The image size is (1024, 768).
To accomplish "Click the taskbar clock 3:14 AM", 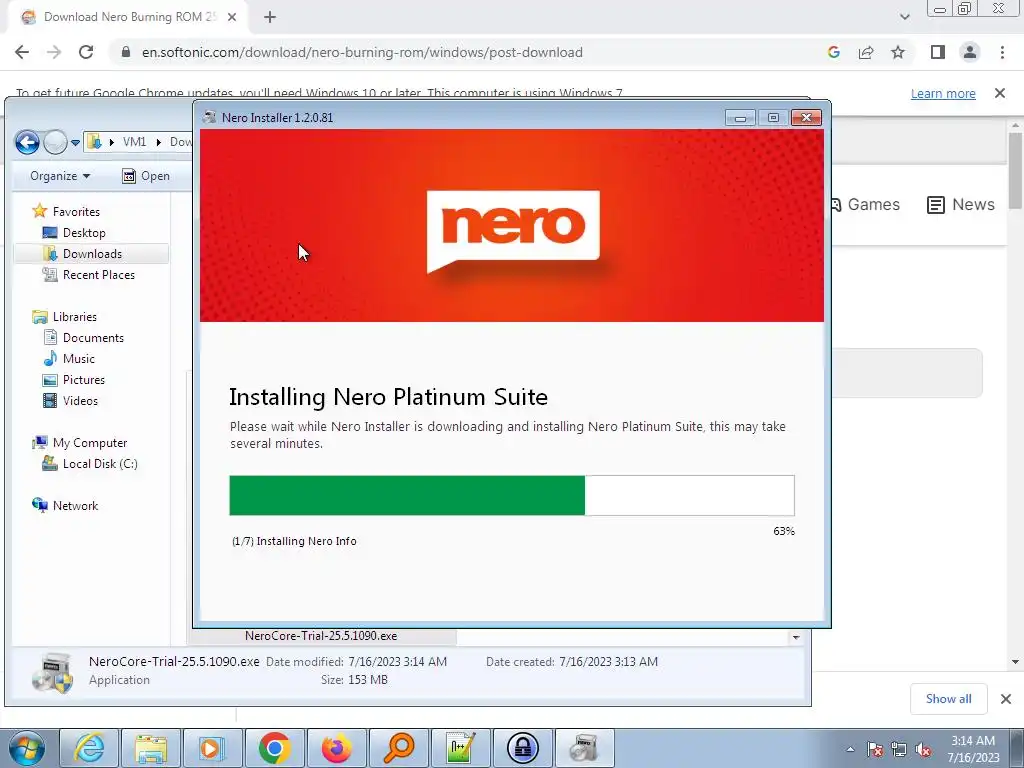I will (x=973, y=741).
